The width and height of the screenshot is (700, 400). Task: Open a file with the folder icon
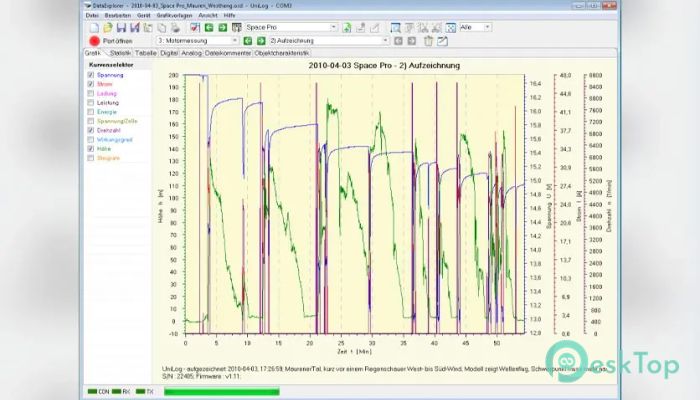pos(108,28)
